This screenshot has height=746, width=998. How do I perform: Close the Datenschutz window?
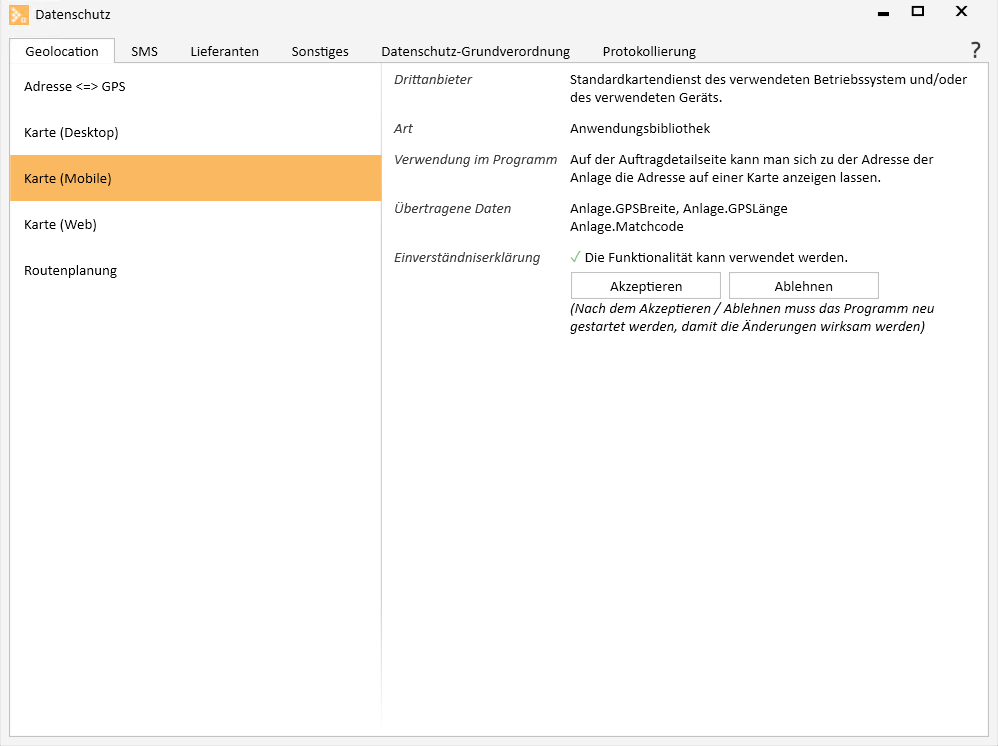961,12
